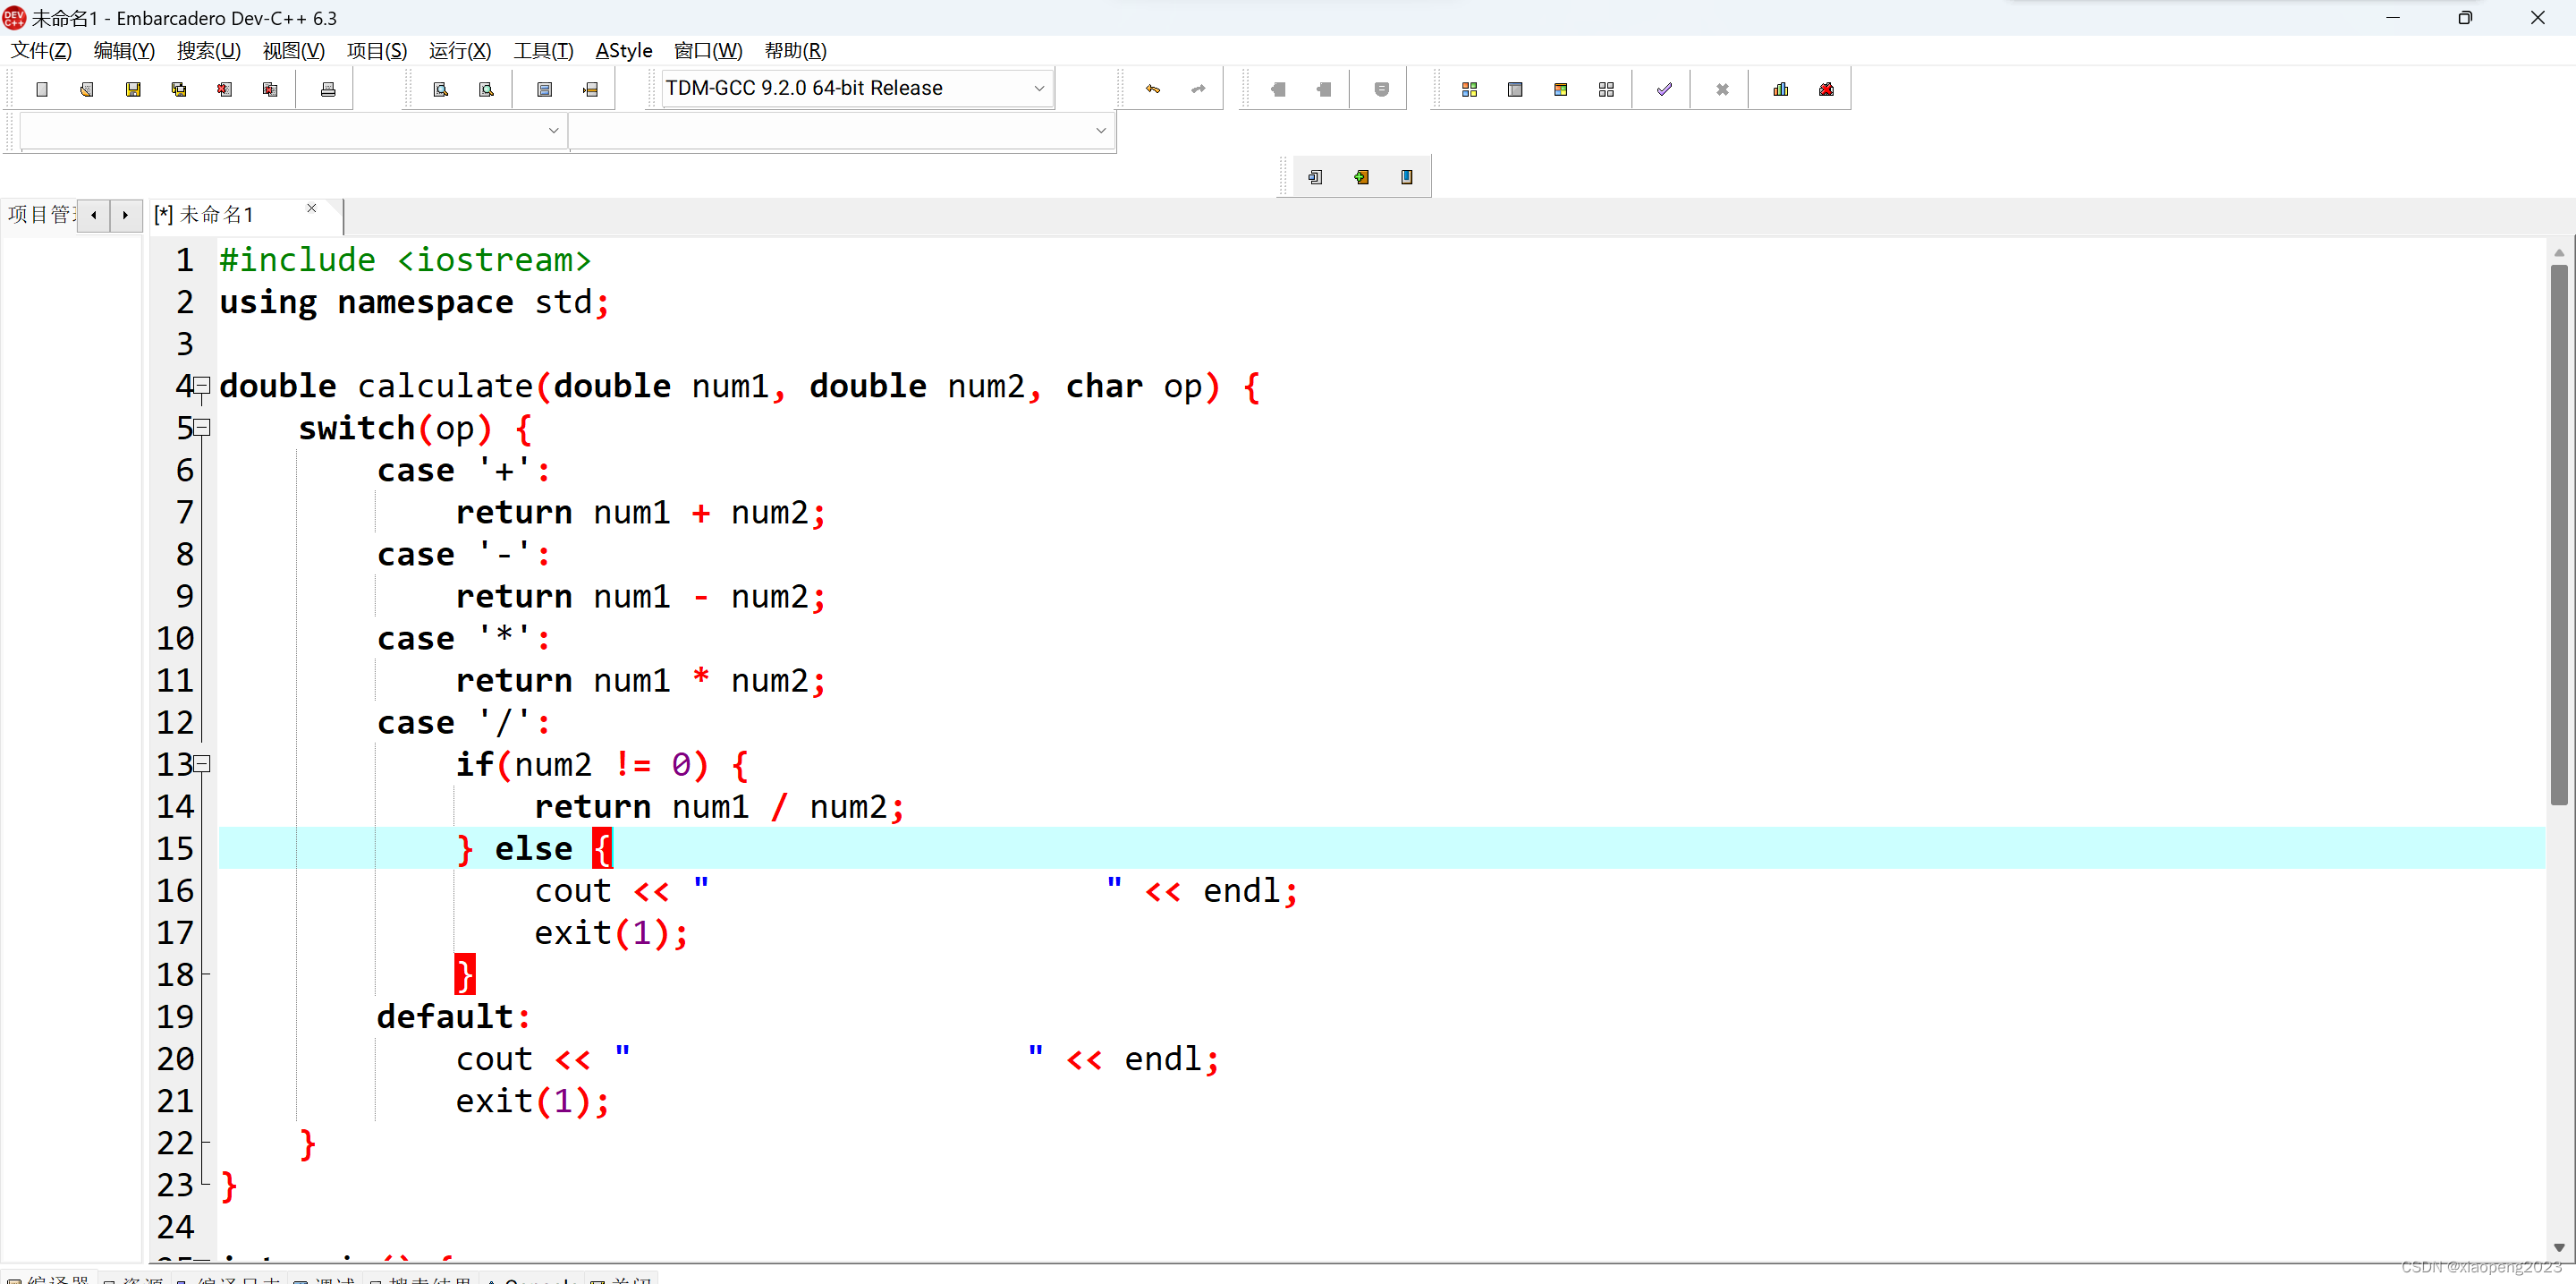
Task: Click the Compile colored-squares icon
Action: click(1469, 89)
